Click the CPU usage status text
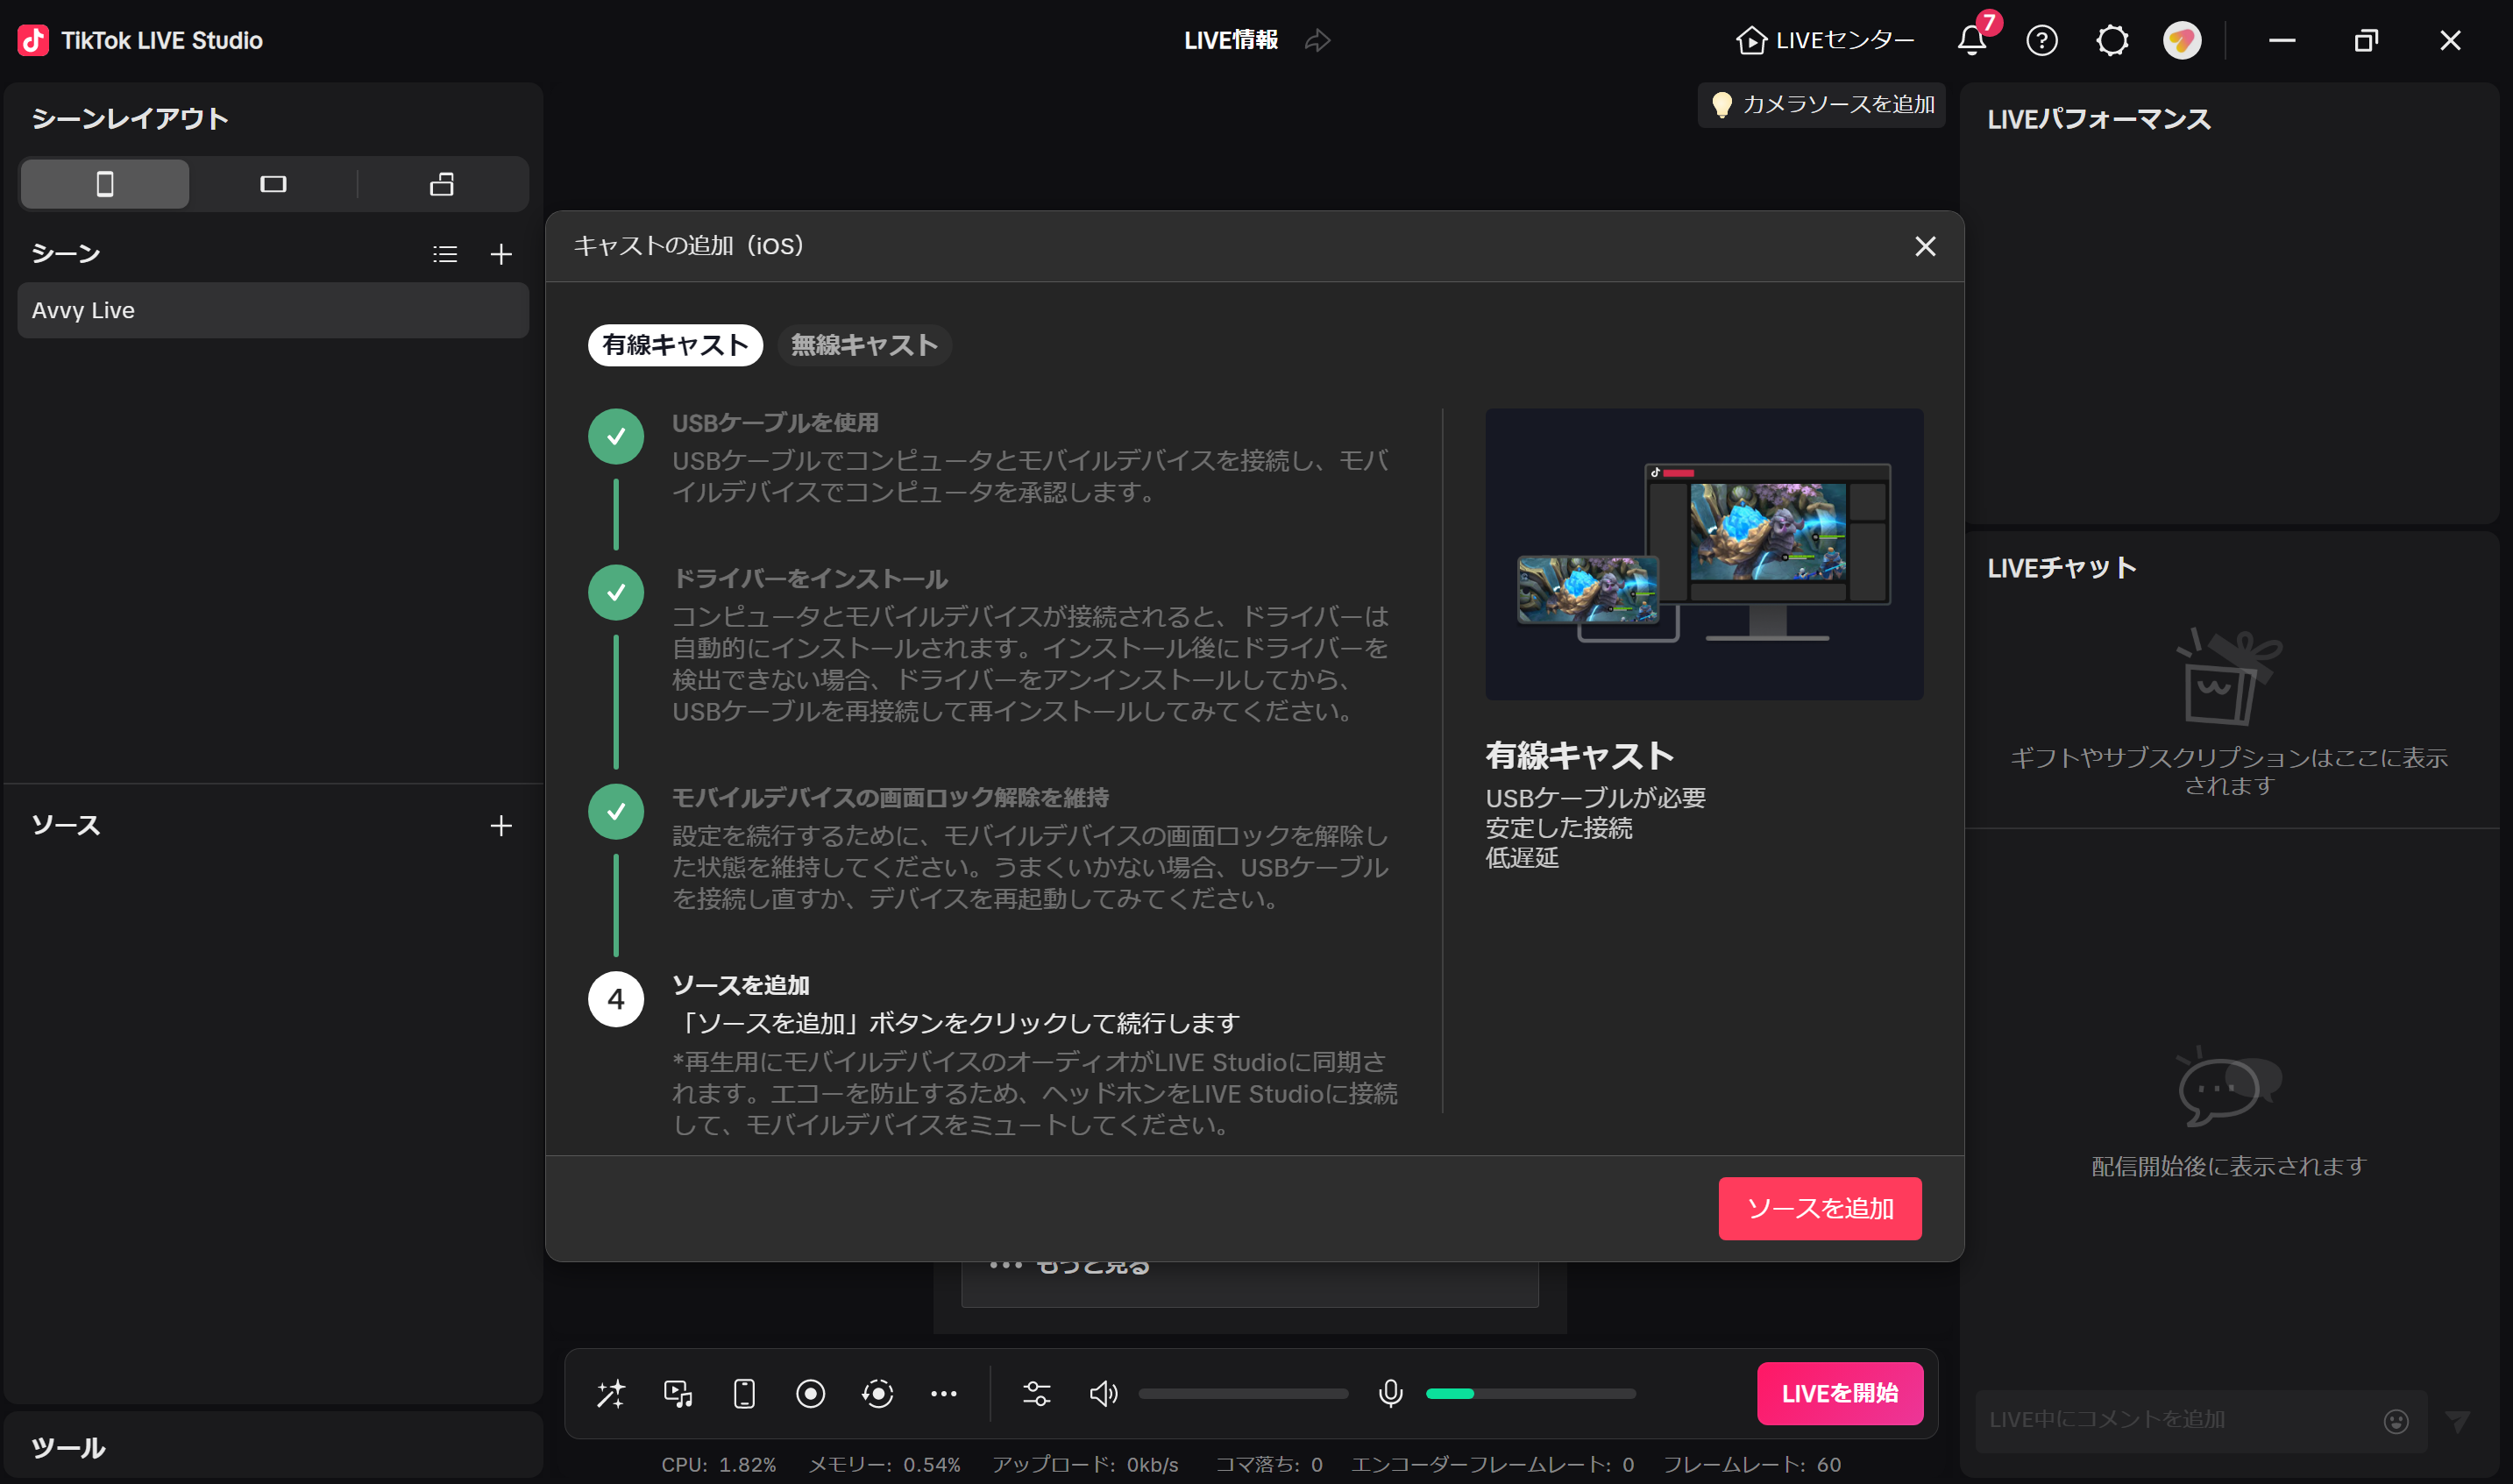 click(x=718, y=1464)
